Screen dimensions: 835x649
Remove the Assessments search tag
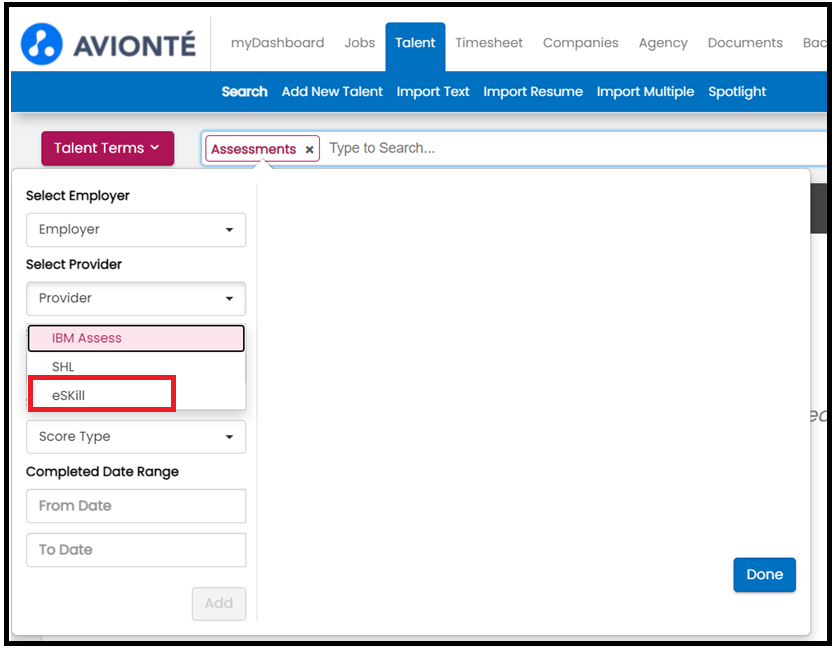click(x=309, y=150)
